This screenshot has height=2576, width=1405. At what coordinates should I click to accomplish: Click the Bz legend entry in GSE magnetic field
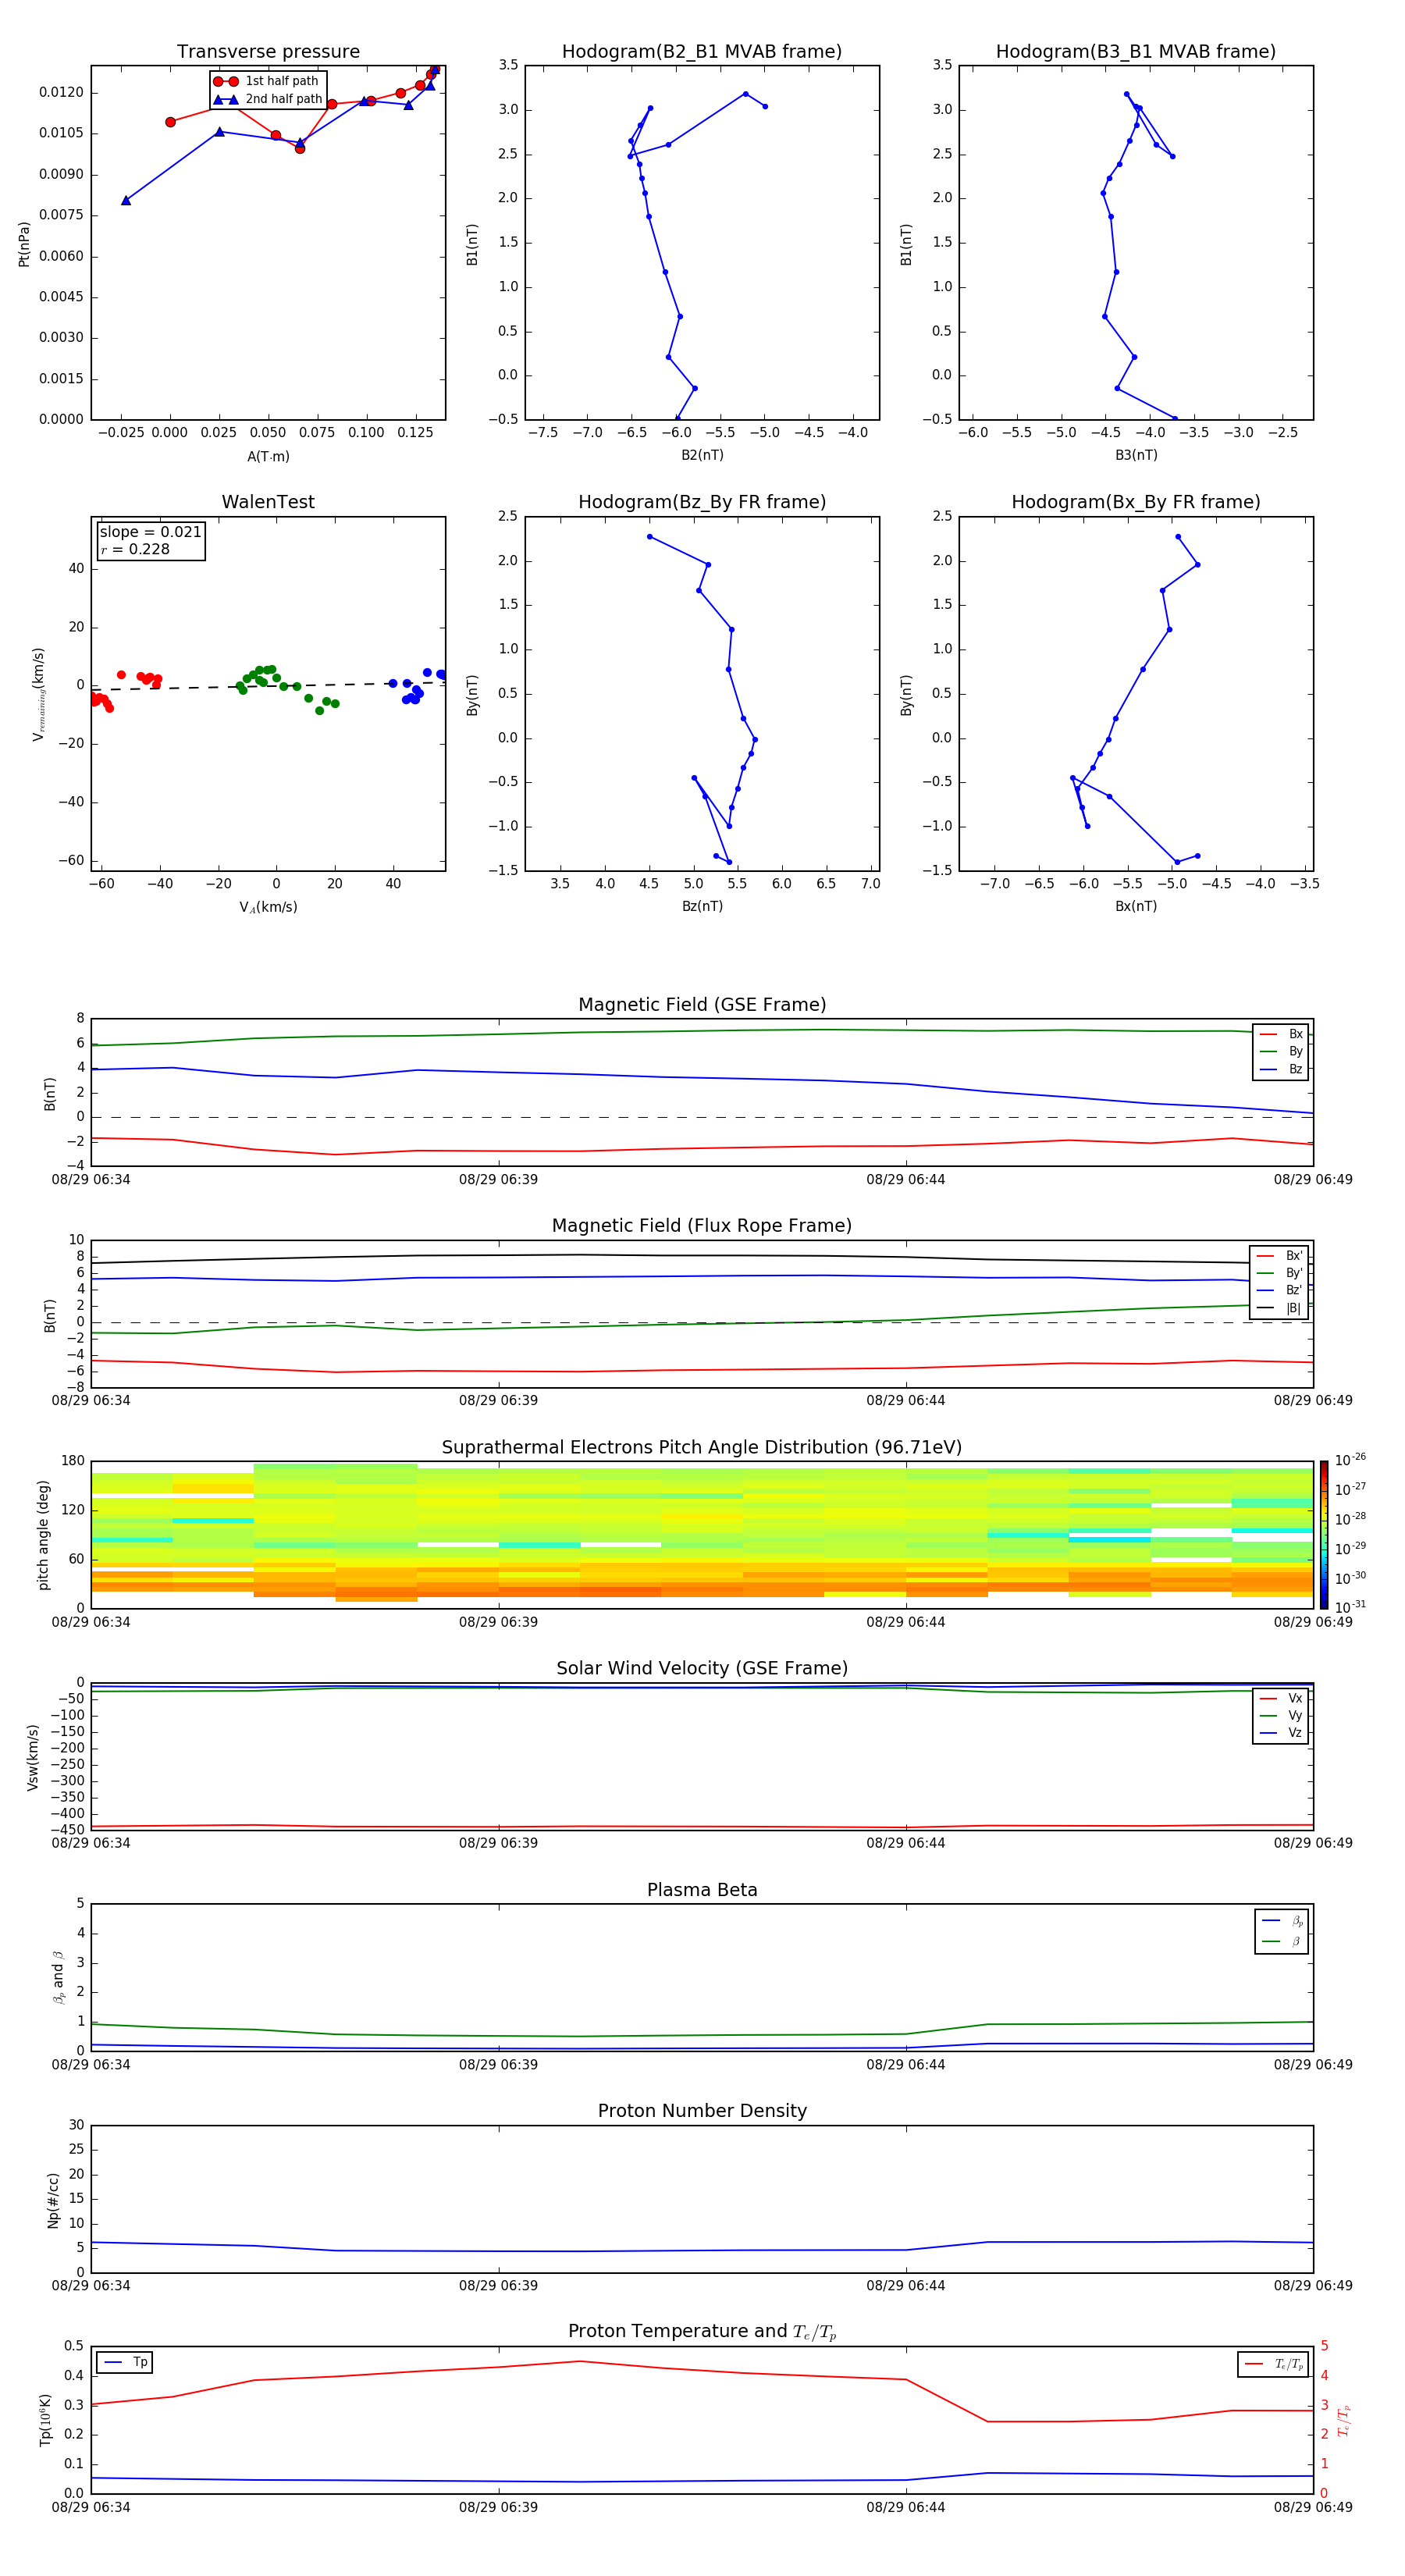[x=1281, y=1069]
